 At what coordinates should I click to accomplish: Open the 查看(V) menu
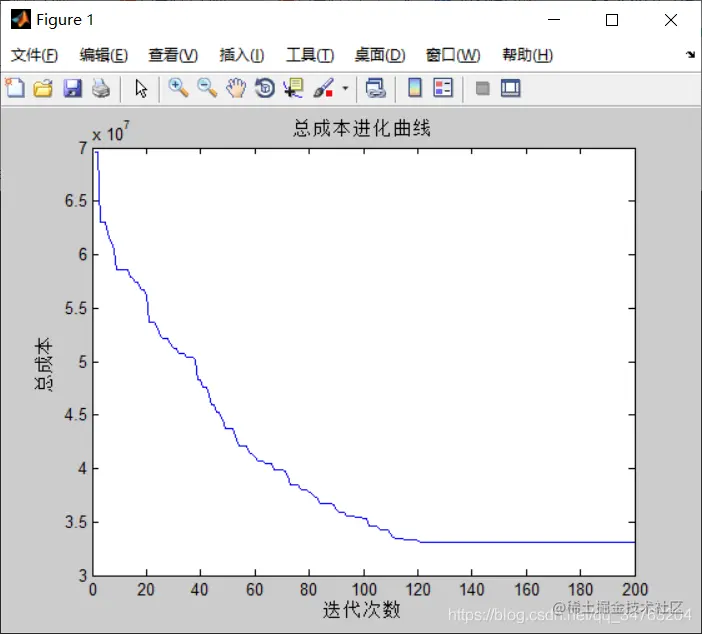pos(173,55)
